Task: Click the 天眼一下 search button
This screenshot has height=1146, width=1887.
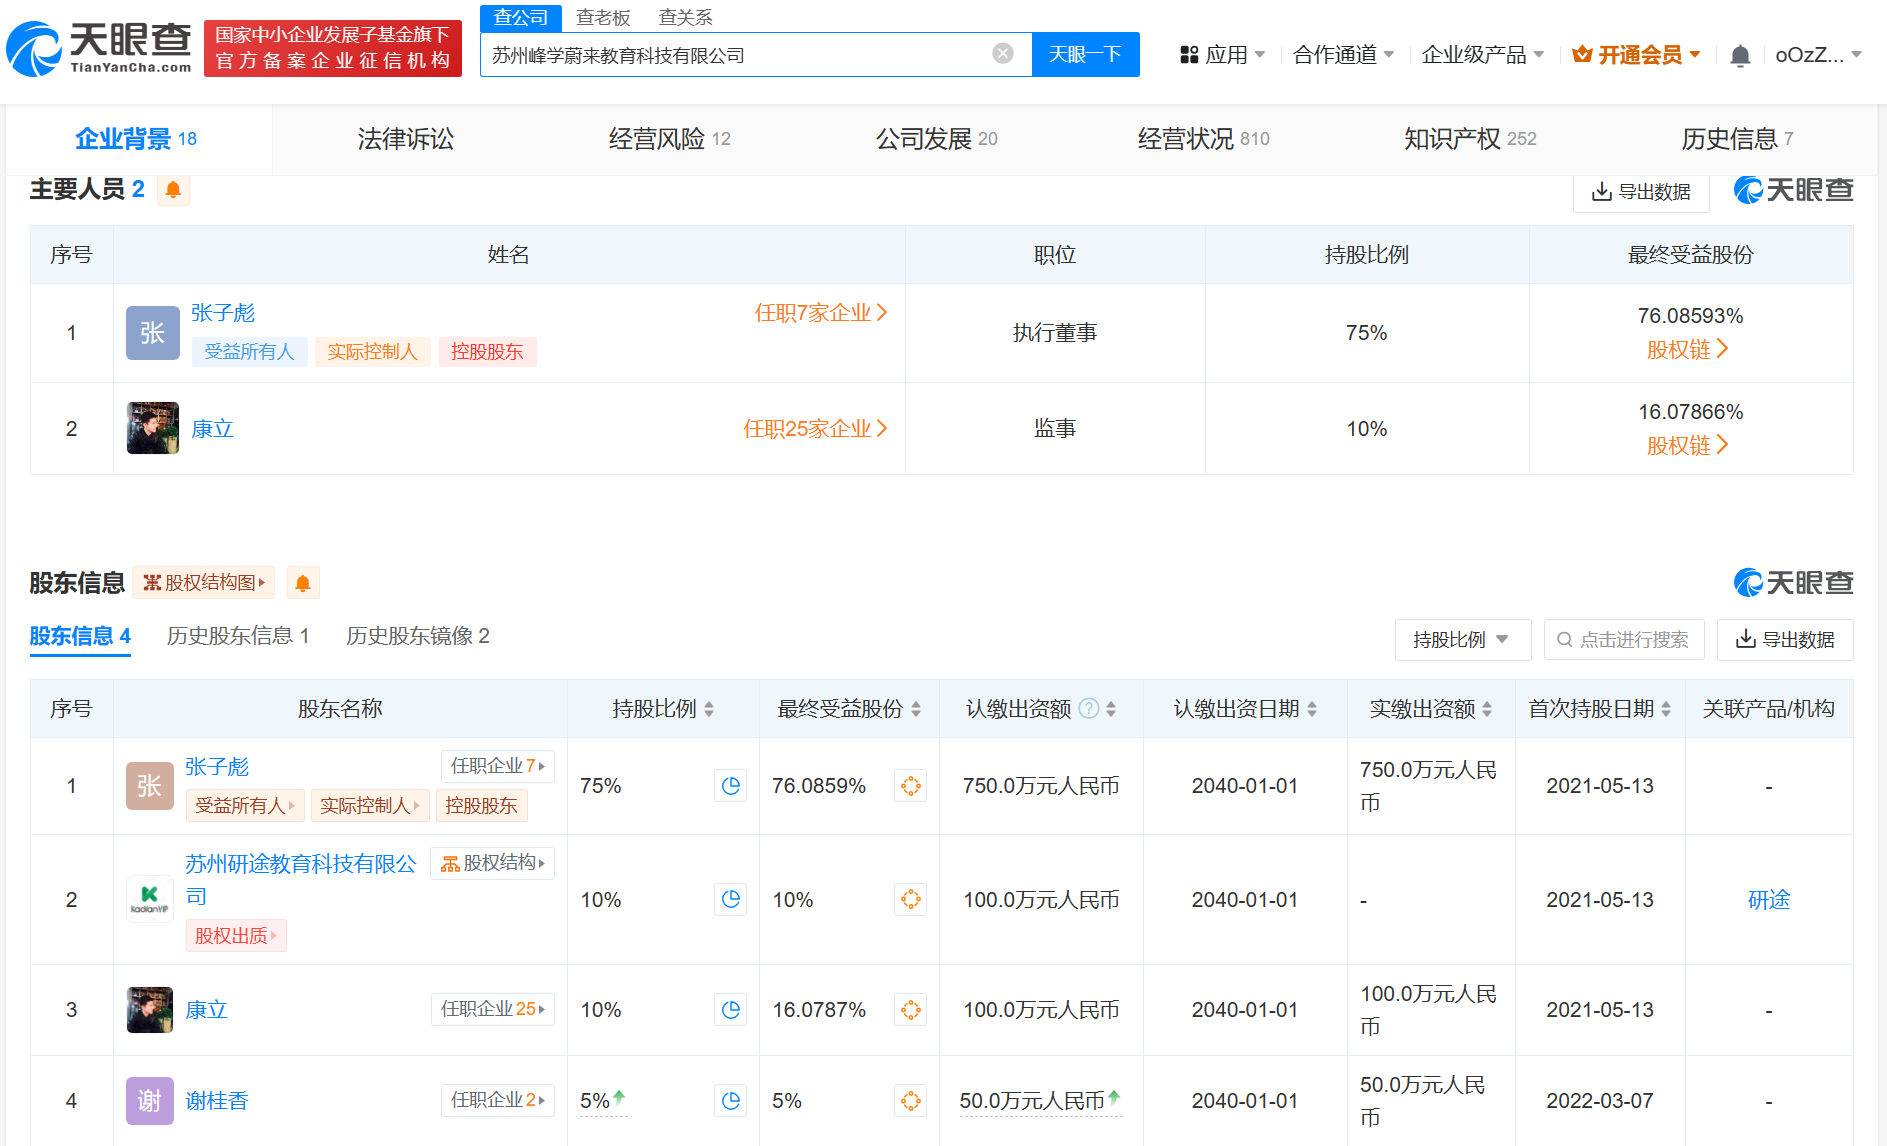Action: click(x=1085, y=54)
